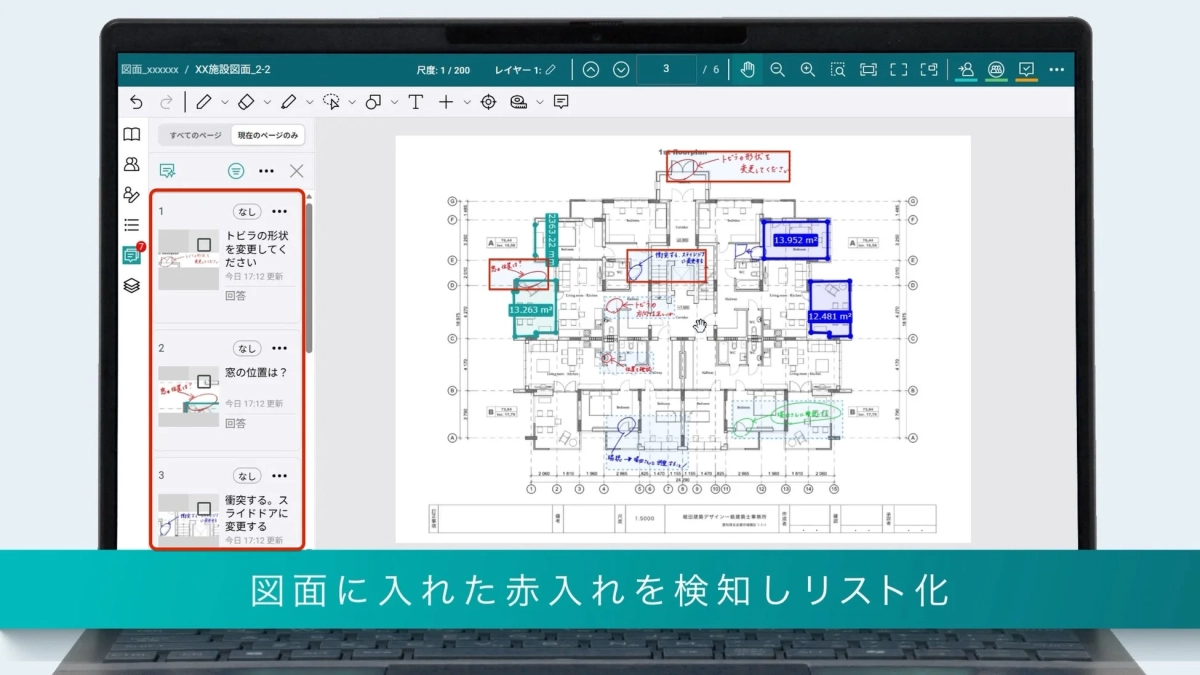Screen dimensions: 1200x675
Task: Open the users sidebar panel
Action: (x=131, y=164)
